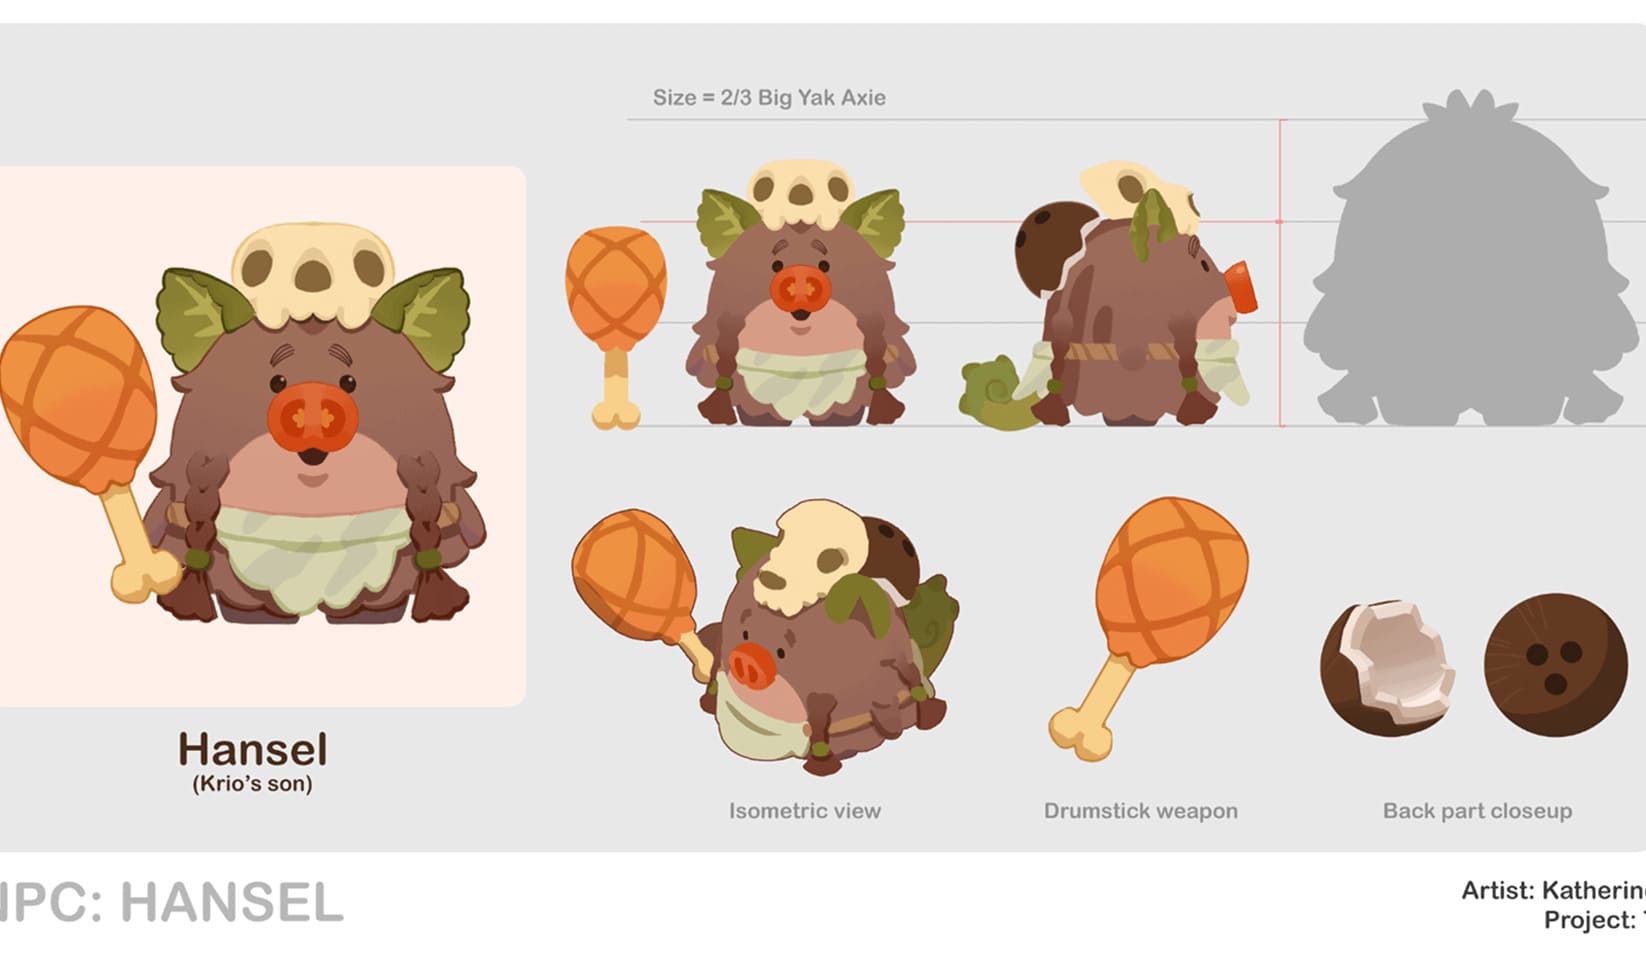Image resolution: width=1646 pixels, height=960 pixels.
Task: Click the 'Hansel' name heading
Action: (253, 750)
